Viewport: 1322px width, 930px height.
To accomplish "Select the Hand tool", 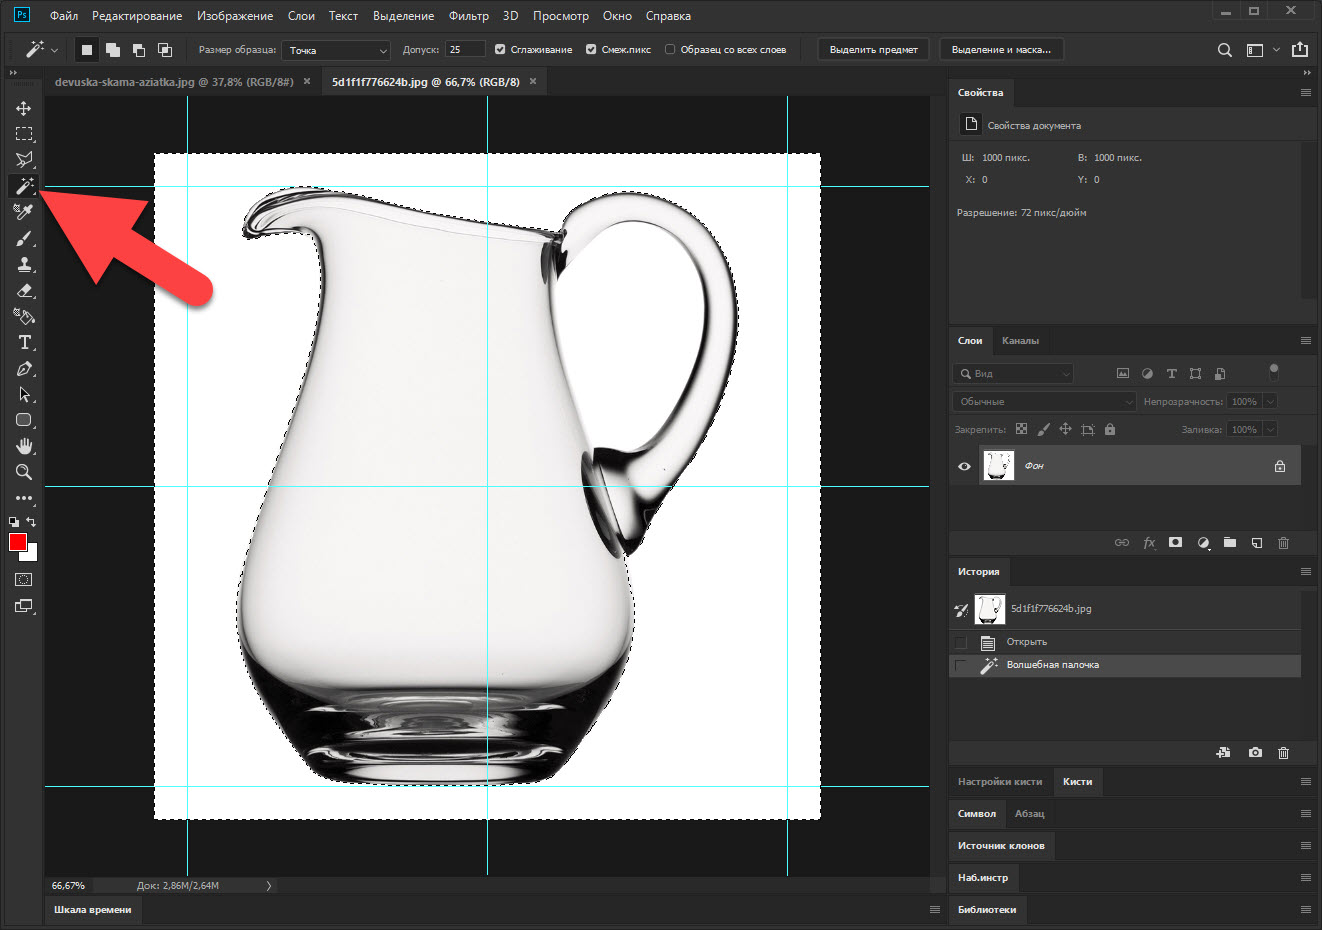I will [24, 446].
